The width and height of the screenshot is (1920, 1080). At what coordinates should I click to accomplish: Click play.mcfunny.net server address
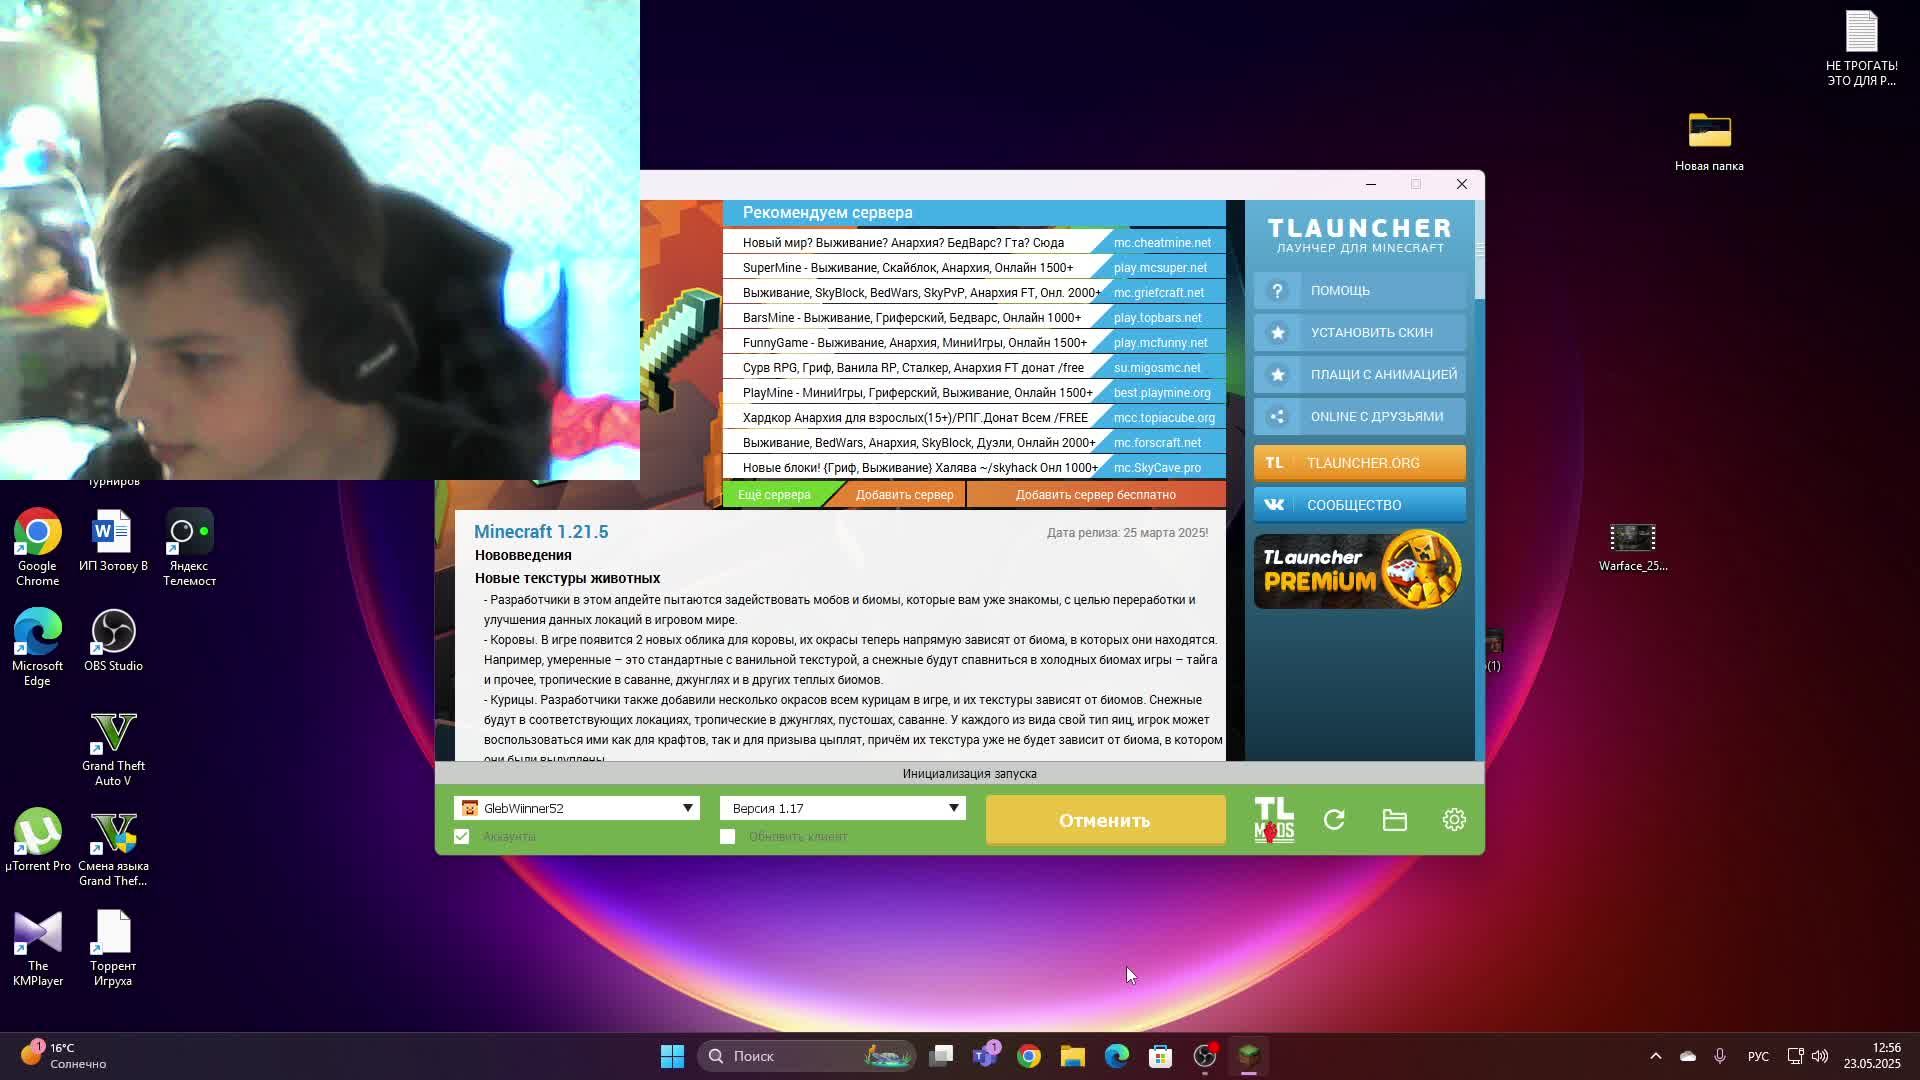pyautogui.click(x=1161, y=342)
